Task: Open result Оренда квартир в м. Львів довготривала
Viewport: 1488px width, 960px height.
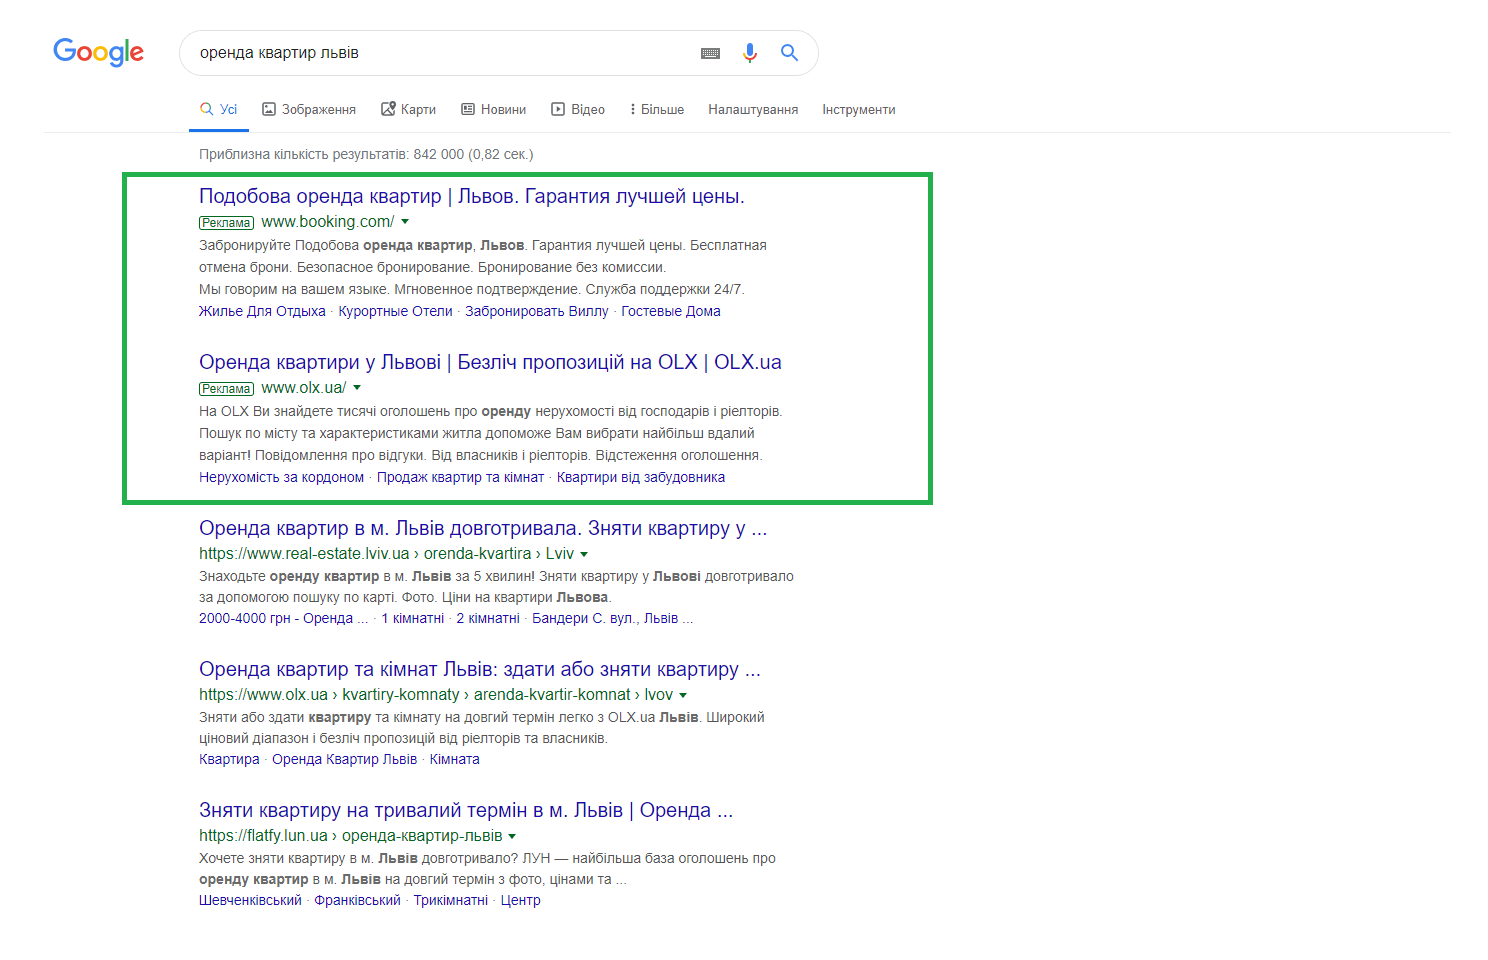Action: click(x=483, y=528)
